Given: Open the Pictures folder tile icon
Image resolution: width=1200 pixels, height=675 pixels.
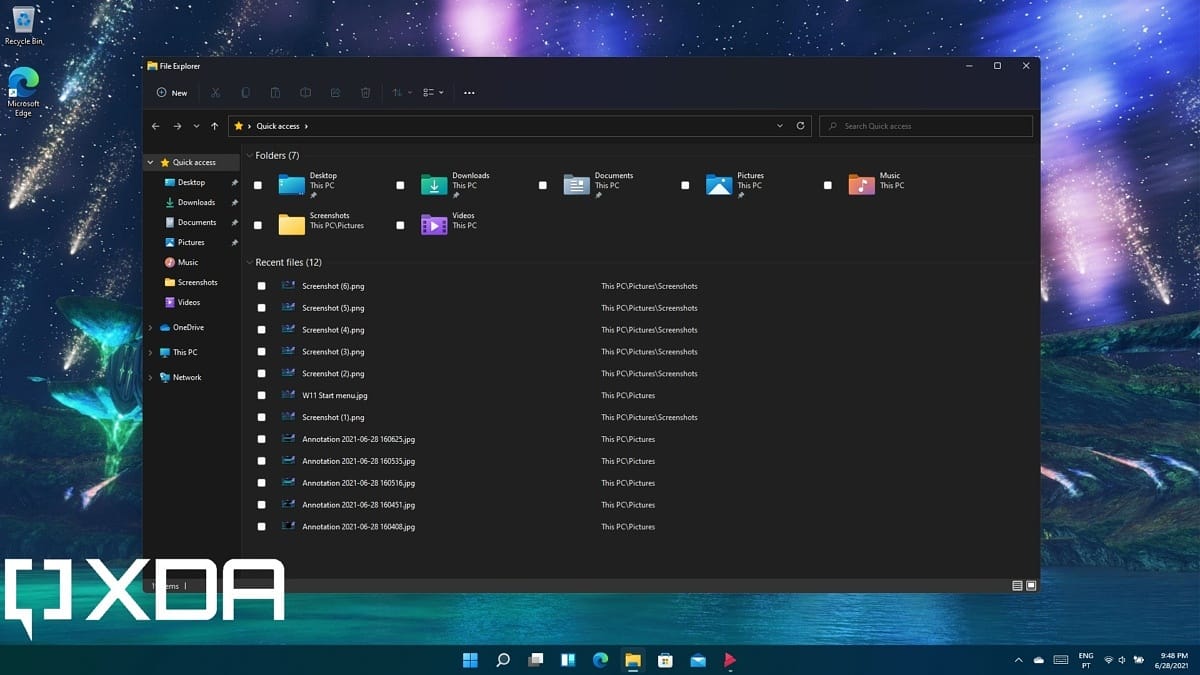Looking at the screenshot, I should click(719, 185).
